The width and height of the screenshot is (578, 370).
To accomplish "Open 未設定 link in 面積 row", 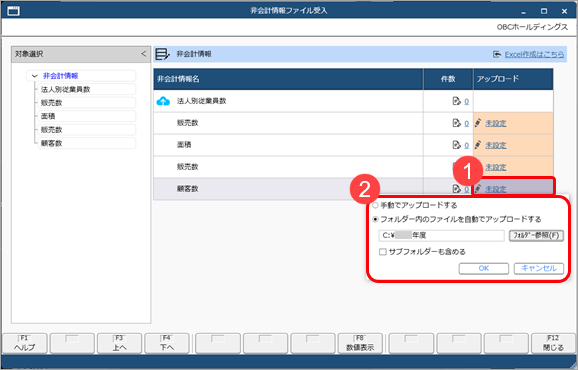I will pyautogui.click(x=496, y=145).
